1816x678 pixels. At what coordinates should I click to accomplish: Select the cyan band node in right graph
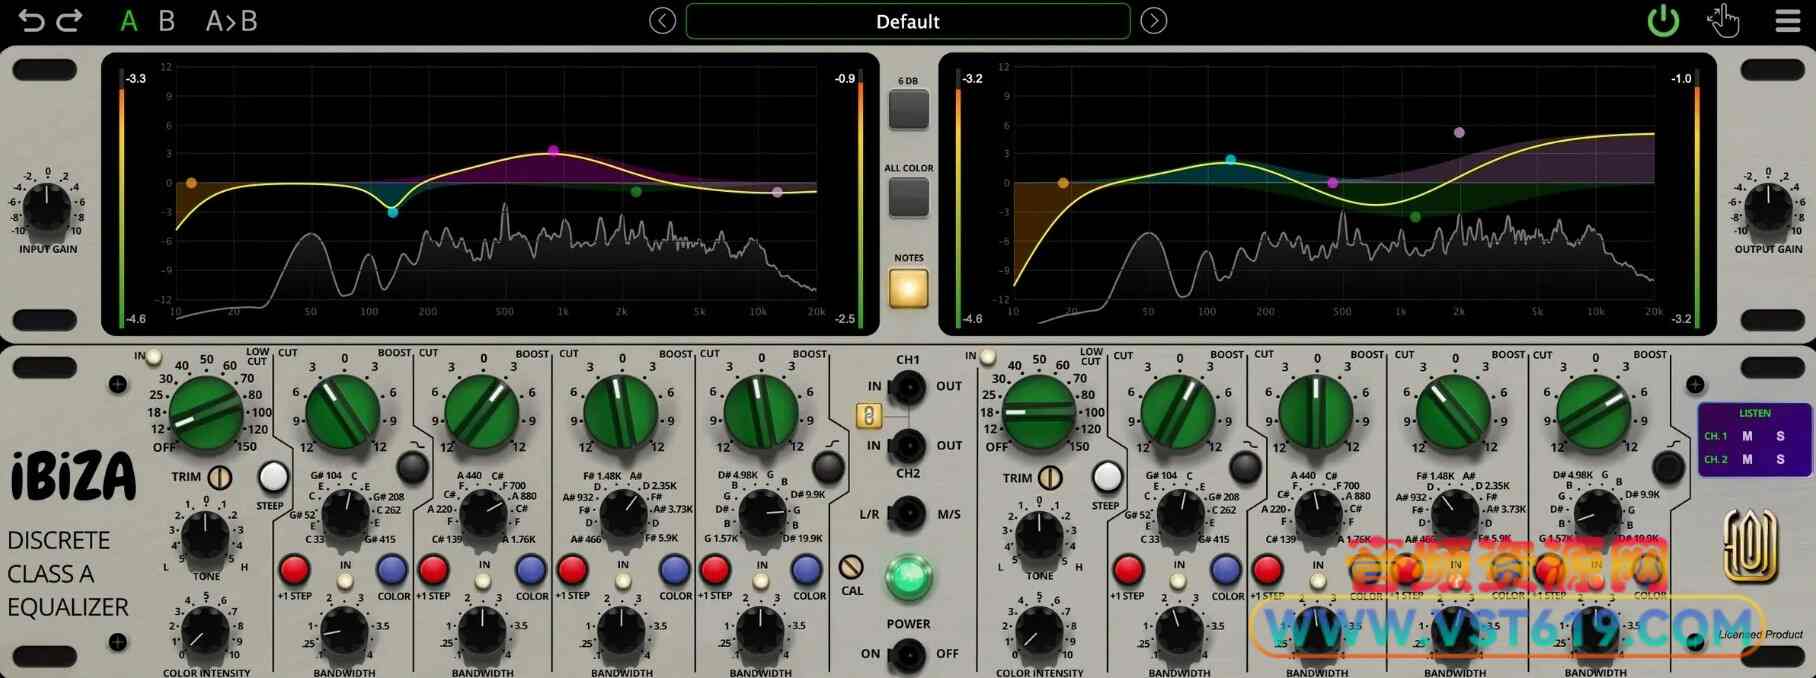[x=1231, y=160]
